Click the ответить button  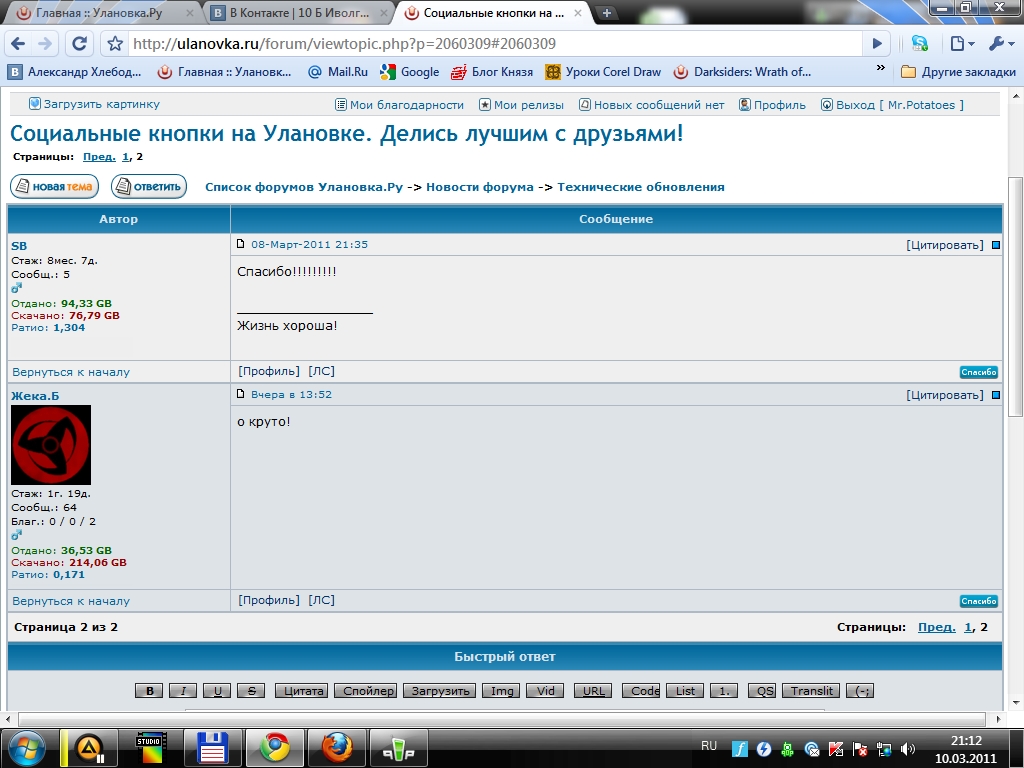[149, 187]
